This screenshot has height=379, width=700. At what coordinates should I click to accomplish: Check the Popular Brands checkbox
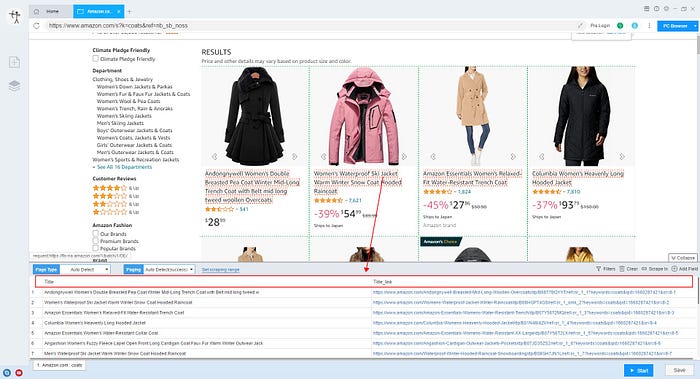96,248
